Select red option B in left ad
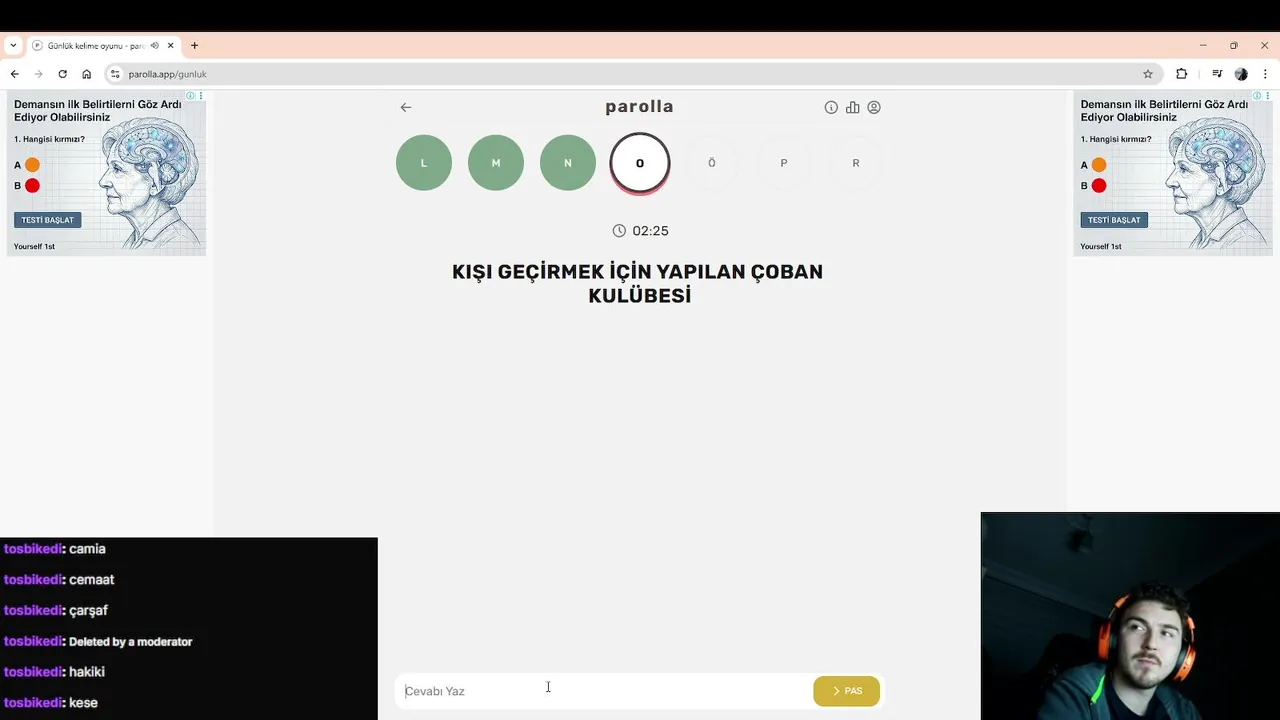Screen dimensions: 1280x720 pos(32,186)
